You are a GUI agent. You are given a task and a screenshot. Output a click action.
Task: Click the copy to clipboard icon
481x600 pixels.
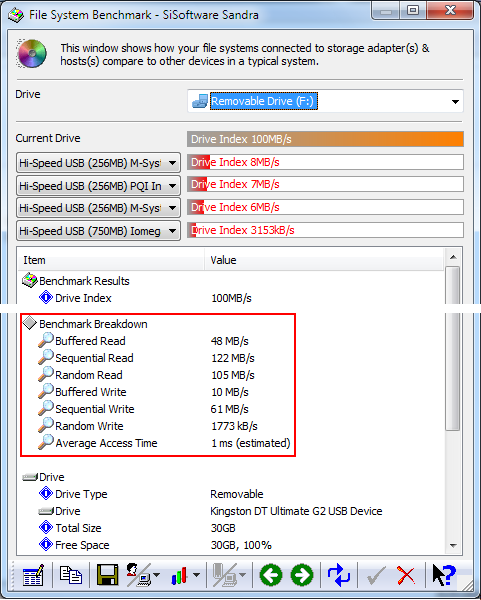click(71, 575)
